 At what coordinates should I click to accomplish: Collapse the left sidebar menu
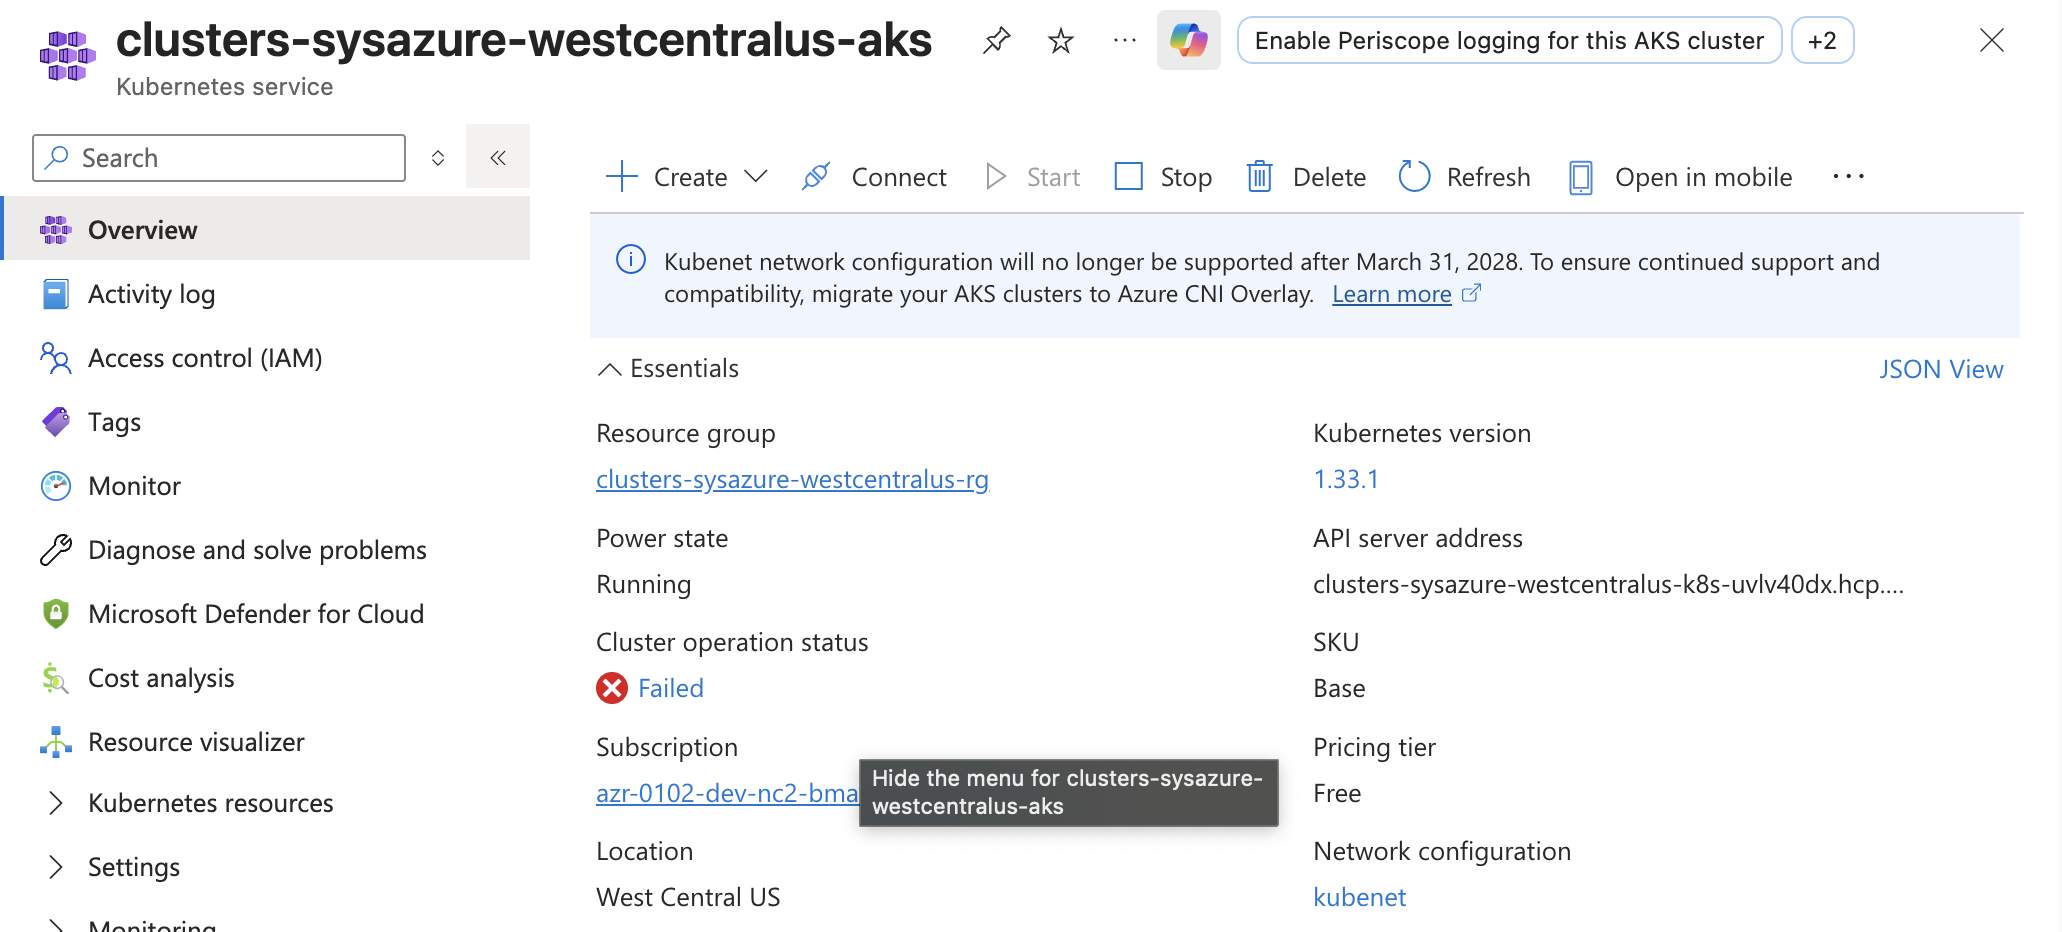pyautogui.click(x=497, y=156)
